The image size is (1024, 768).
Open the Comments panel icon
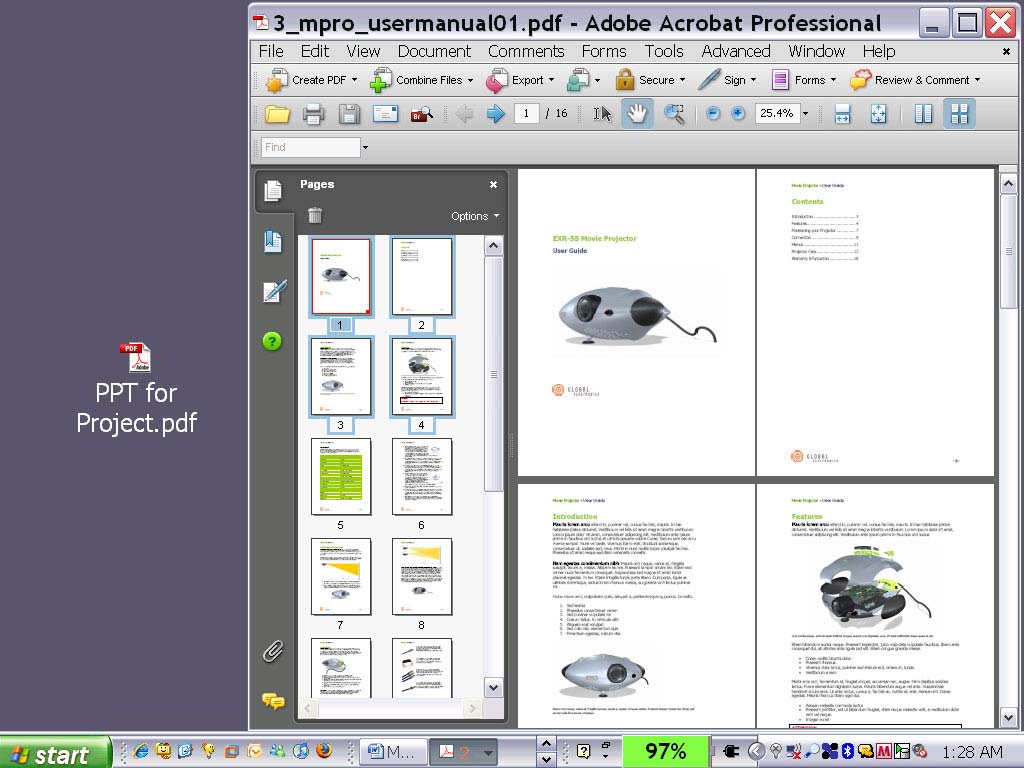[x=273, y=701]
